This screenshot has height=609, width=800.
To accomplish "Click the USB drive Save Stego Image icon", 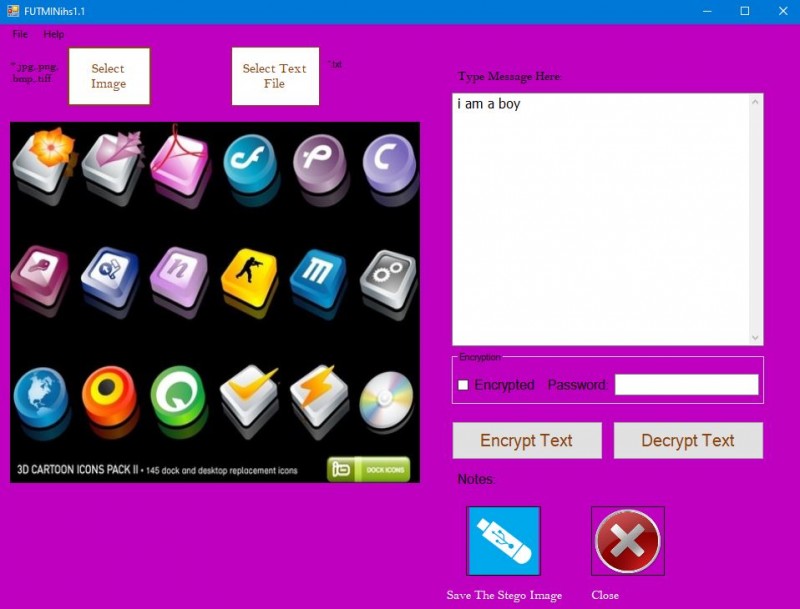I will pos(503,541).
